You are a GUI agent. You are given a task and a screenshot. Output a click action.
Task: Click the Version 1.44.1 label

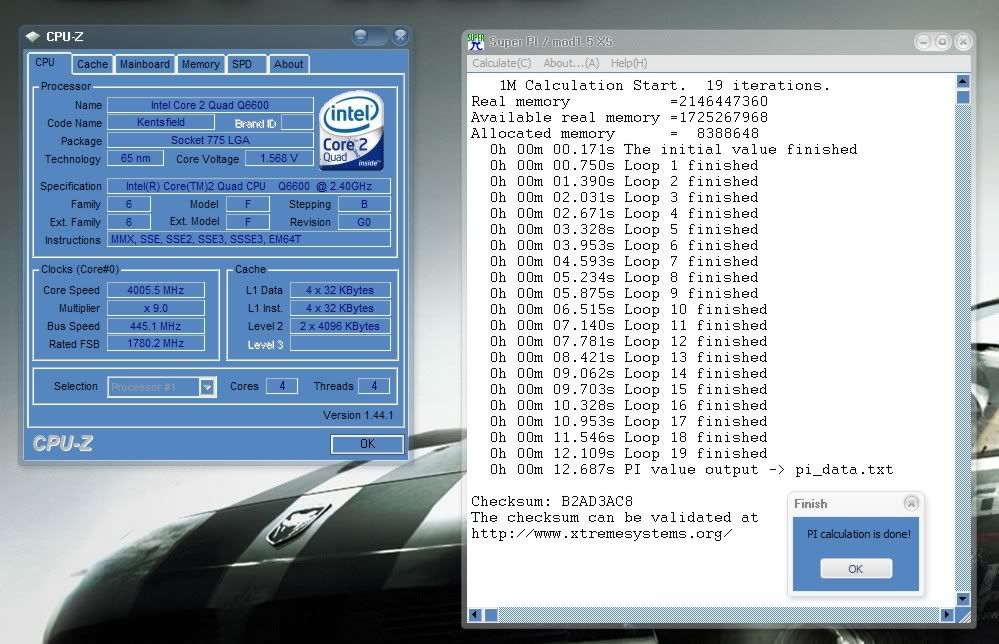(x=358, y=415)
